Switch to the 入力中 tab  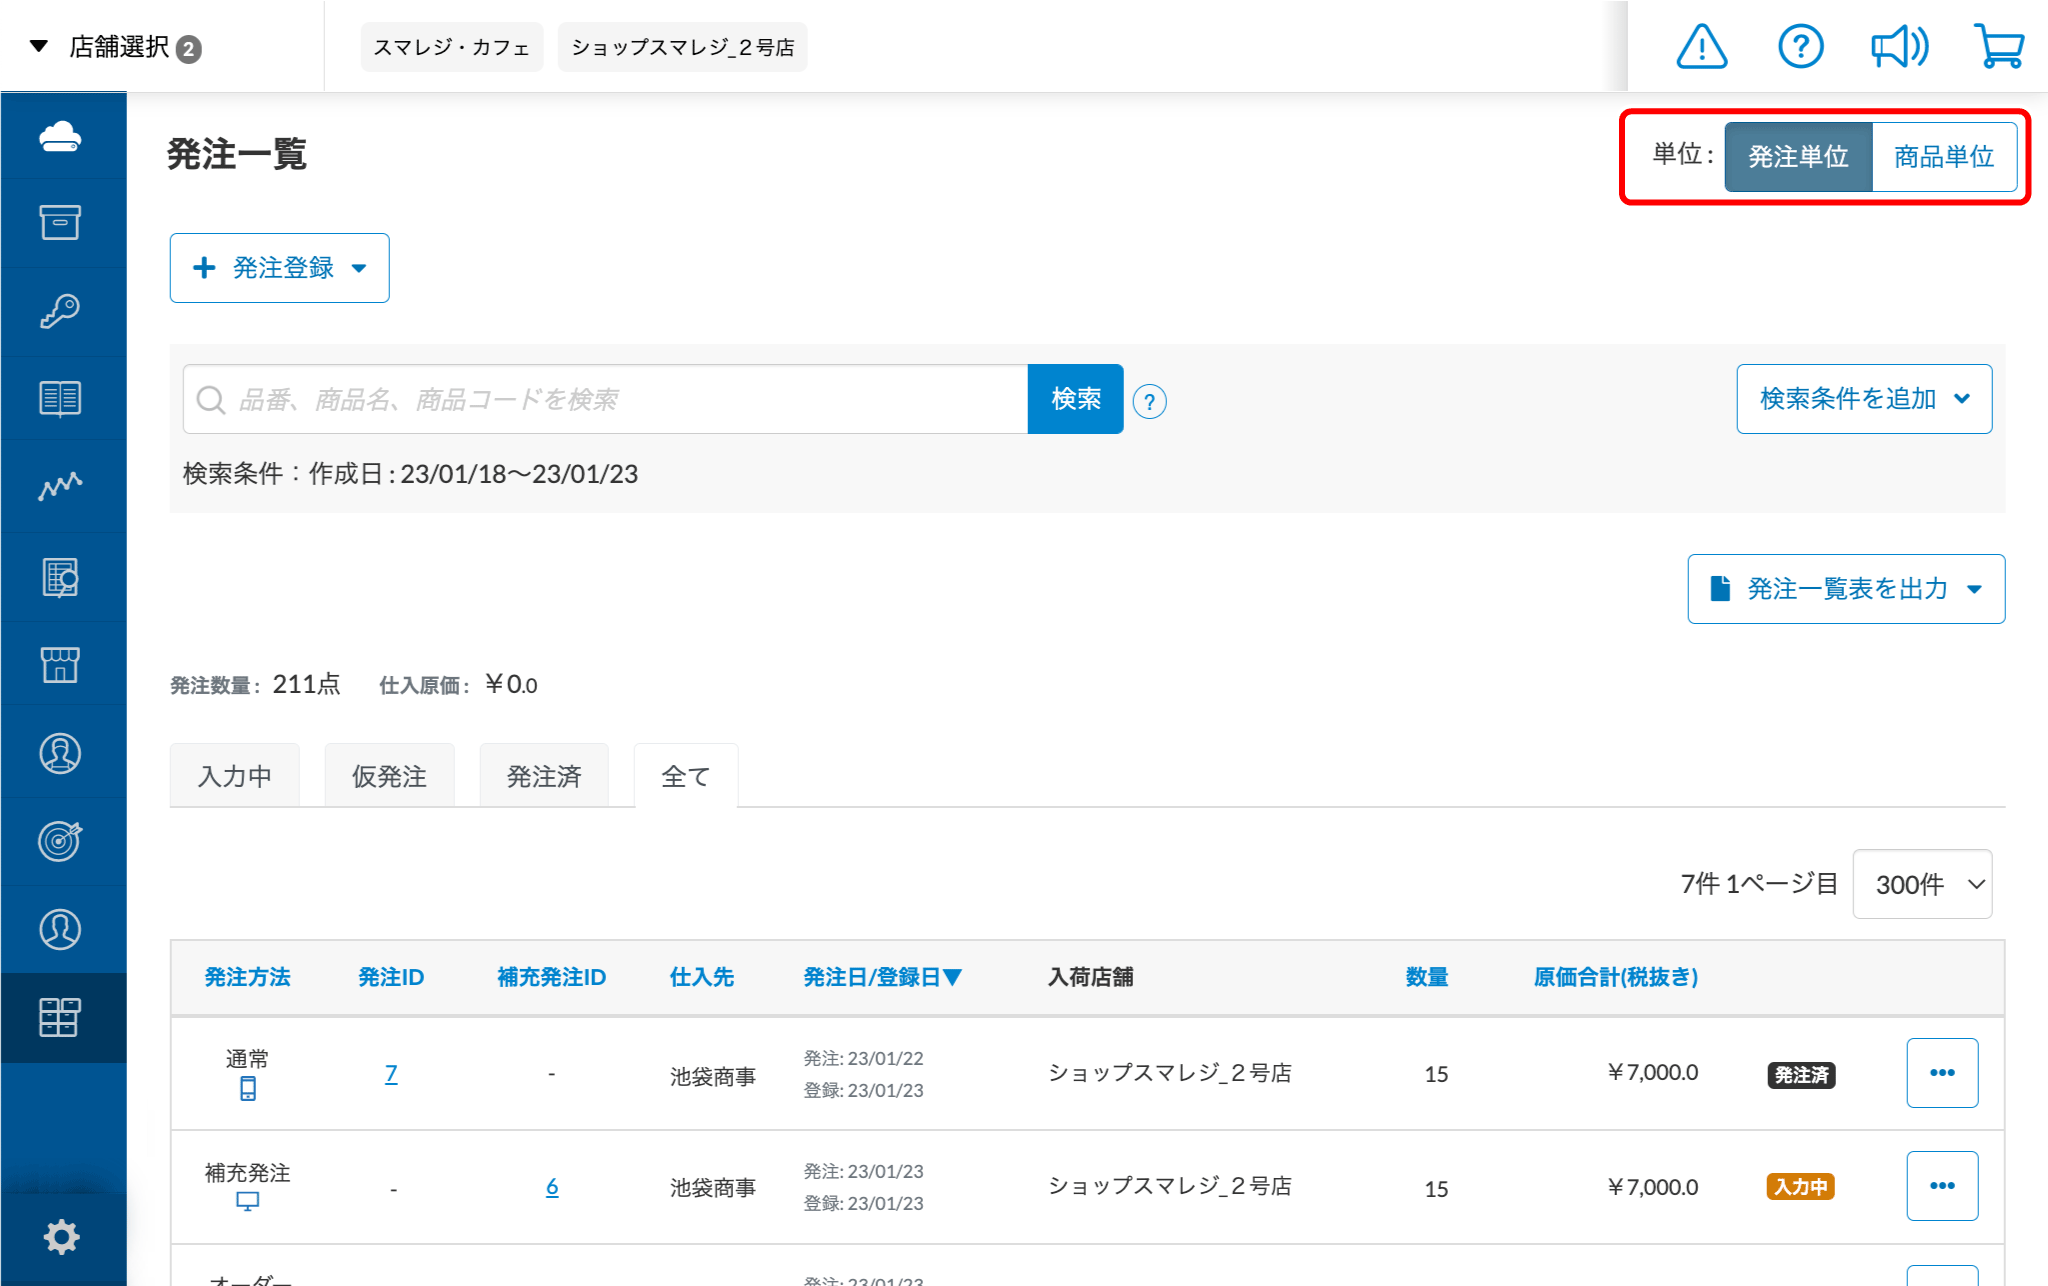point(235,776)
